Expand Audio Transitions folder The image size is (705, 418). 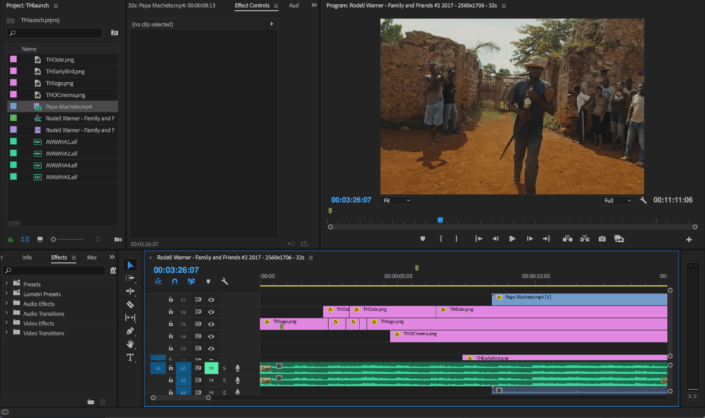(x=6, y=314)
